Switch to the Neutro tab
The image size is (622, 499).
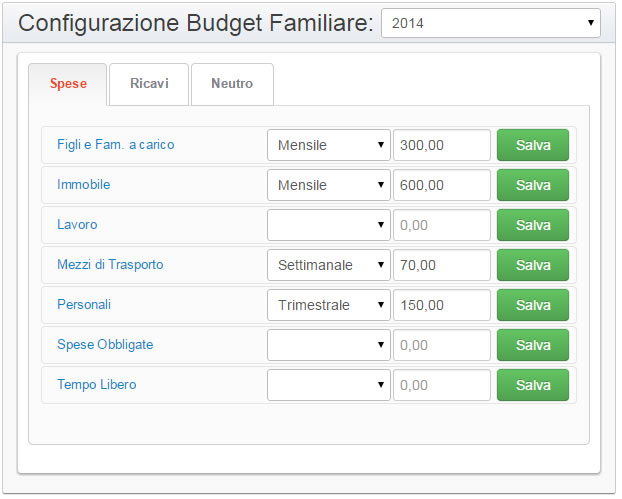point(232,84)
